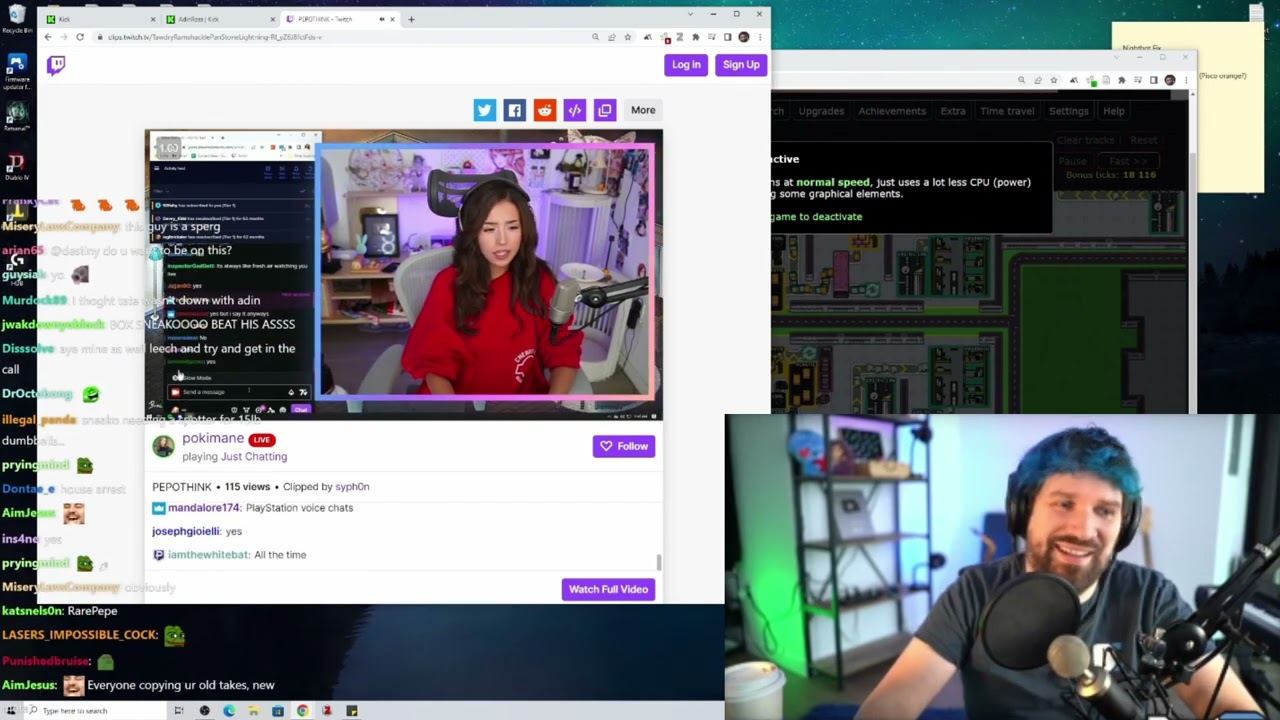This screenshot has width=1280, height=720.
Task: Open side panel icon in Twitch window
Action: (x=727, y=37)
